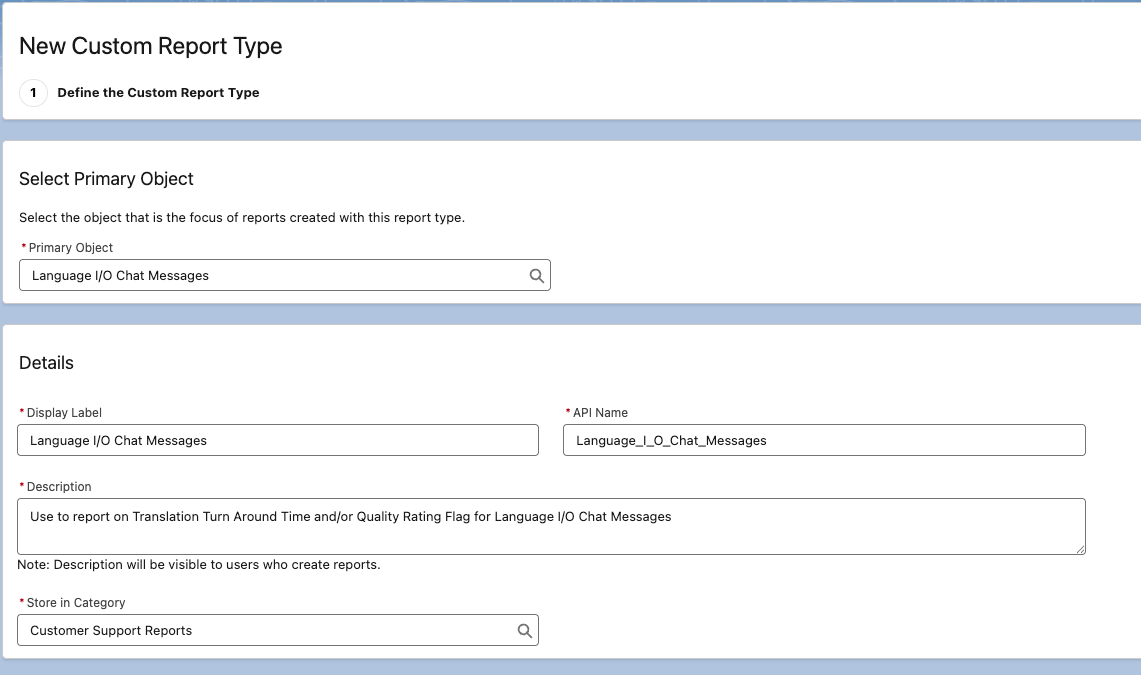Click the Description textarea resize handle
This screenshot has width=1141, height=675.
[x=1081, y=550]
